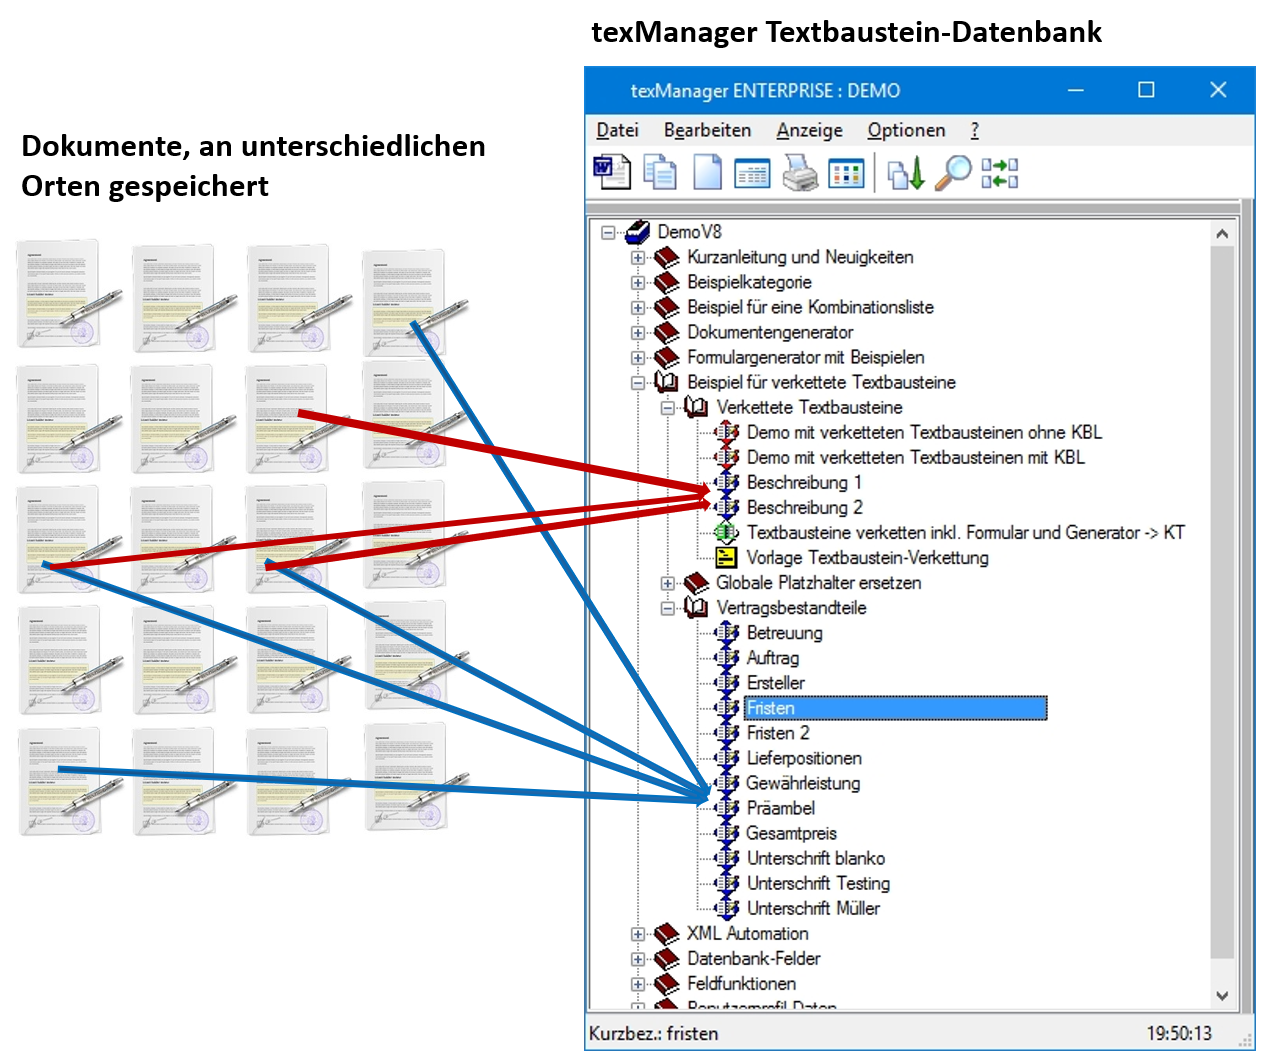Screen dimensions: 1264x1051
Task: Select the Gesamtpreis text block
Action: click(791, 833)
